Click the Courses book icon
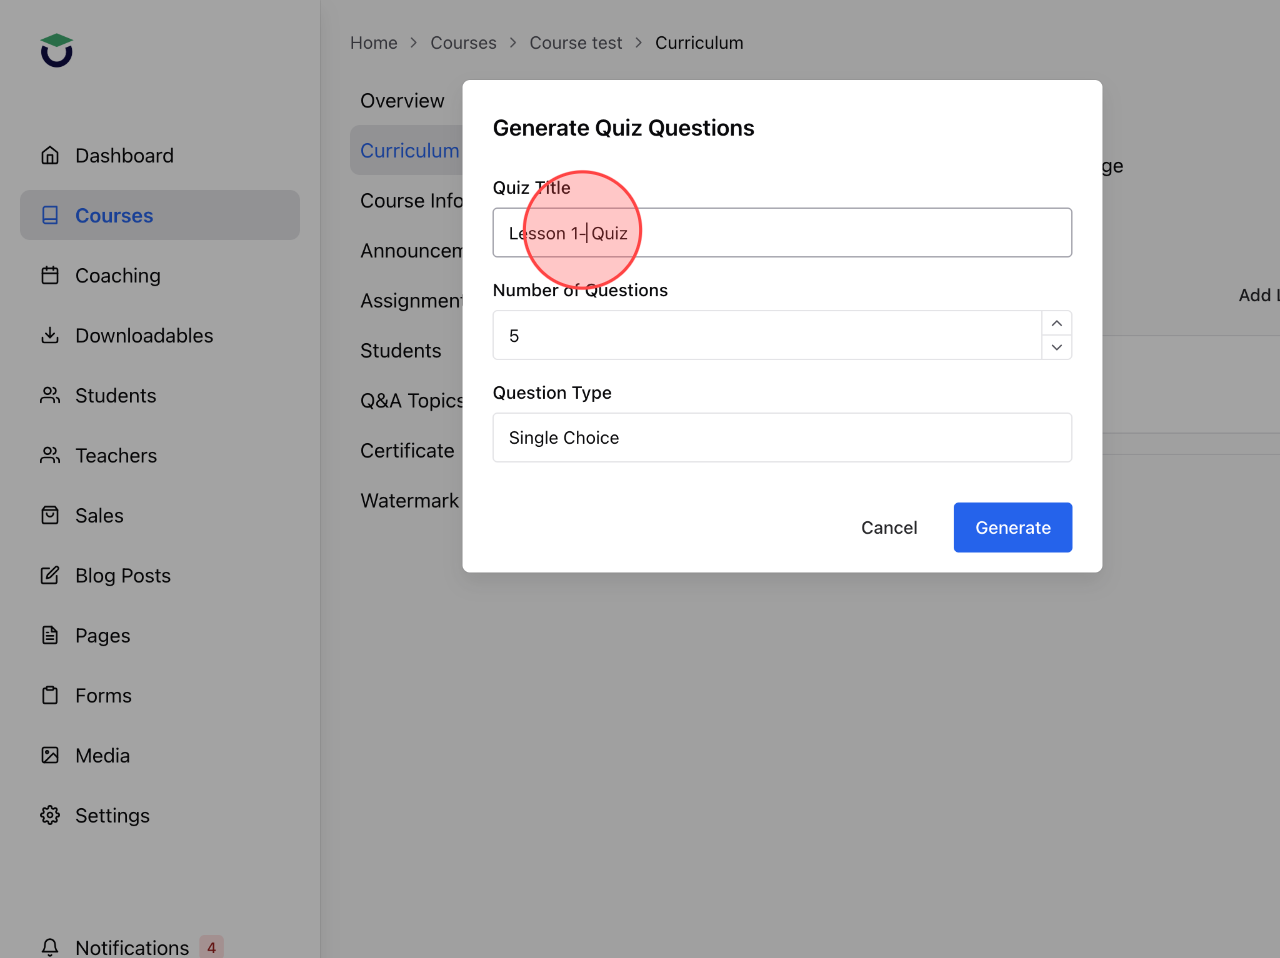The height and width of the screenshot is (958, 1280). point(50,215)
